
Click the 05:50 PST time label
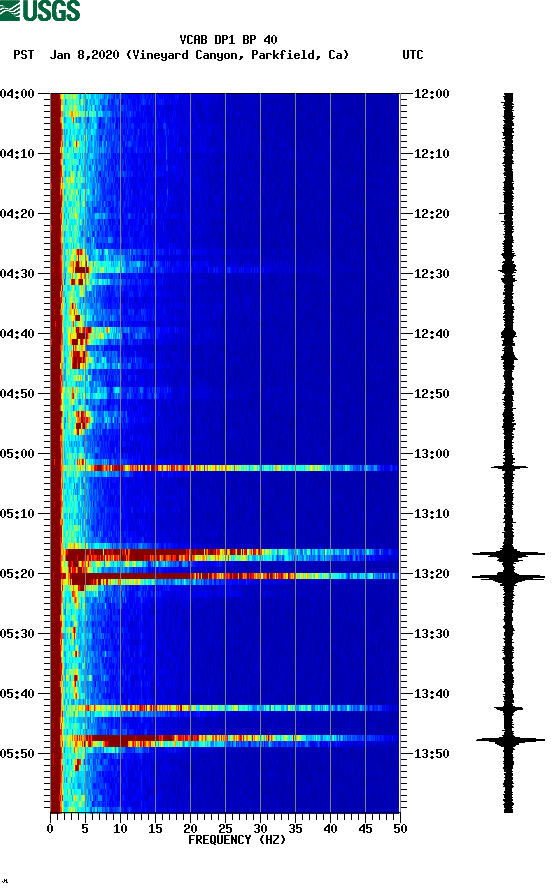pyautogui.click(x=17, y=754)
